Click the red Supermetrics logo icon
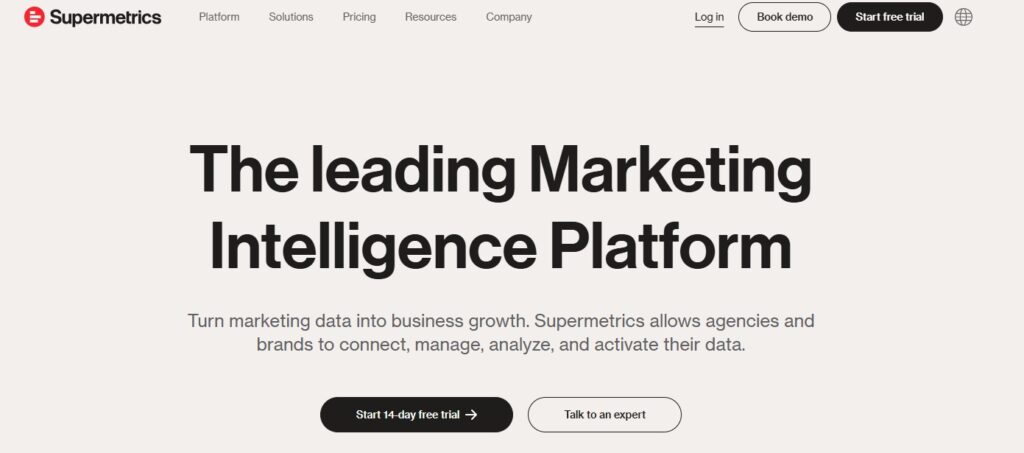1024x453 pixels. (34, 17)
